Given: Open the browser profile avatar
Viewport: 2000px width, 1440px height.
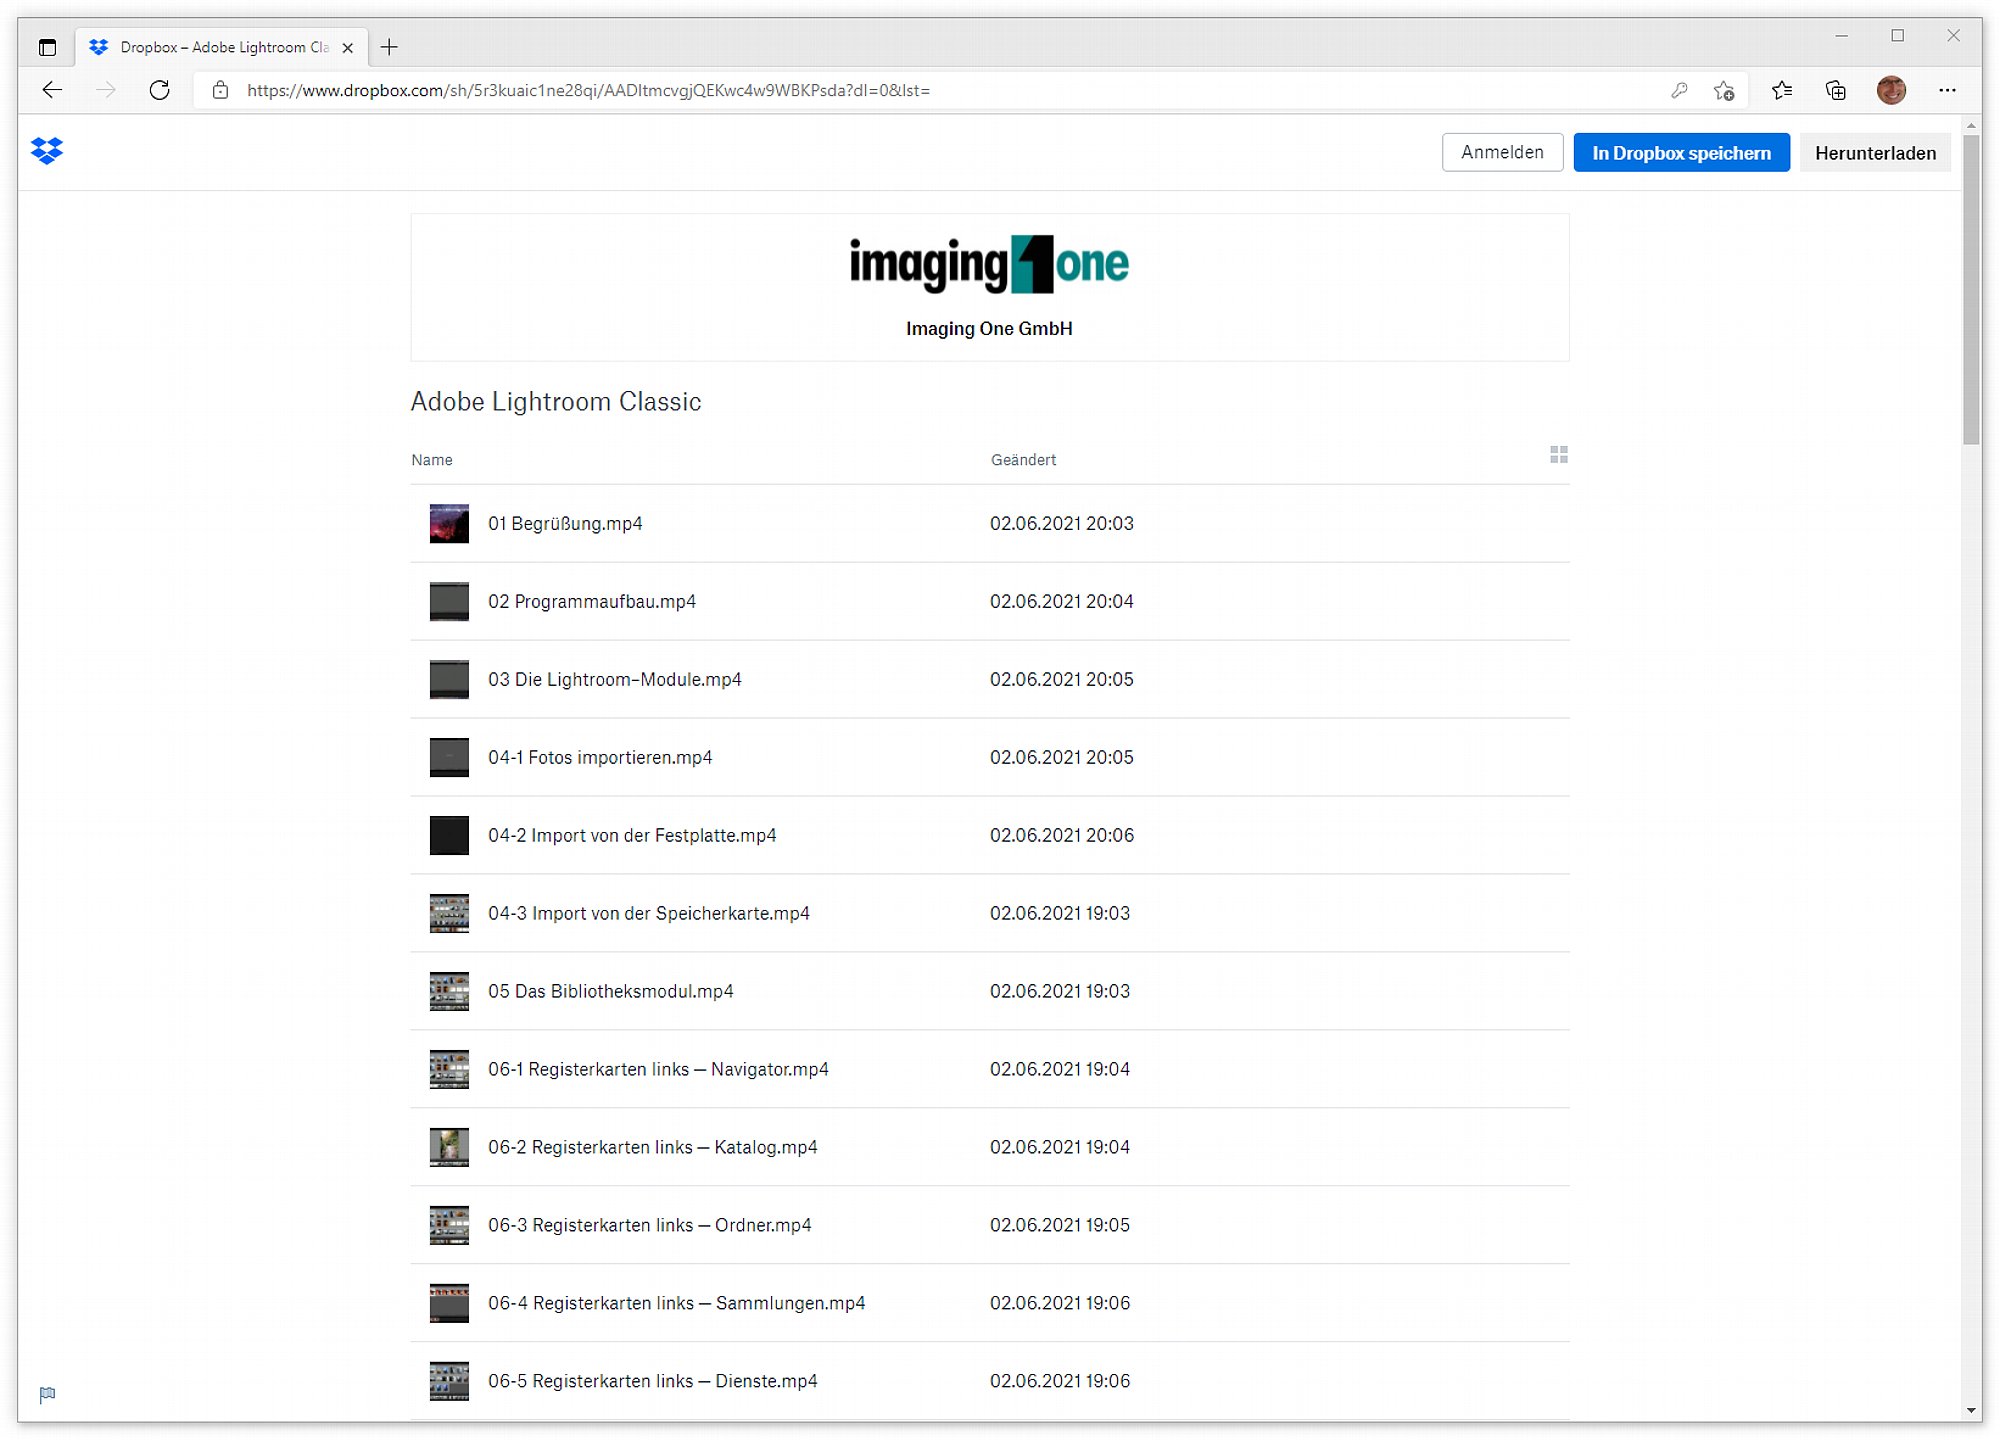Looking at the screenshot, I should coord(1891,90).
